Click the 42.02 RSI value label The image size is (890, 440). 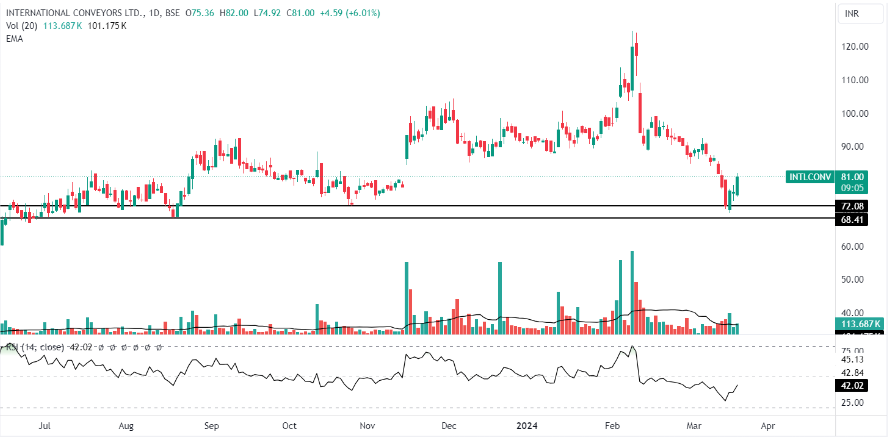tap(852, 384)
